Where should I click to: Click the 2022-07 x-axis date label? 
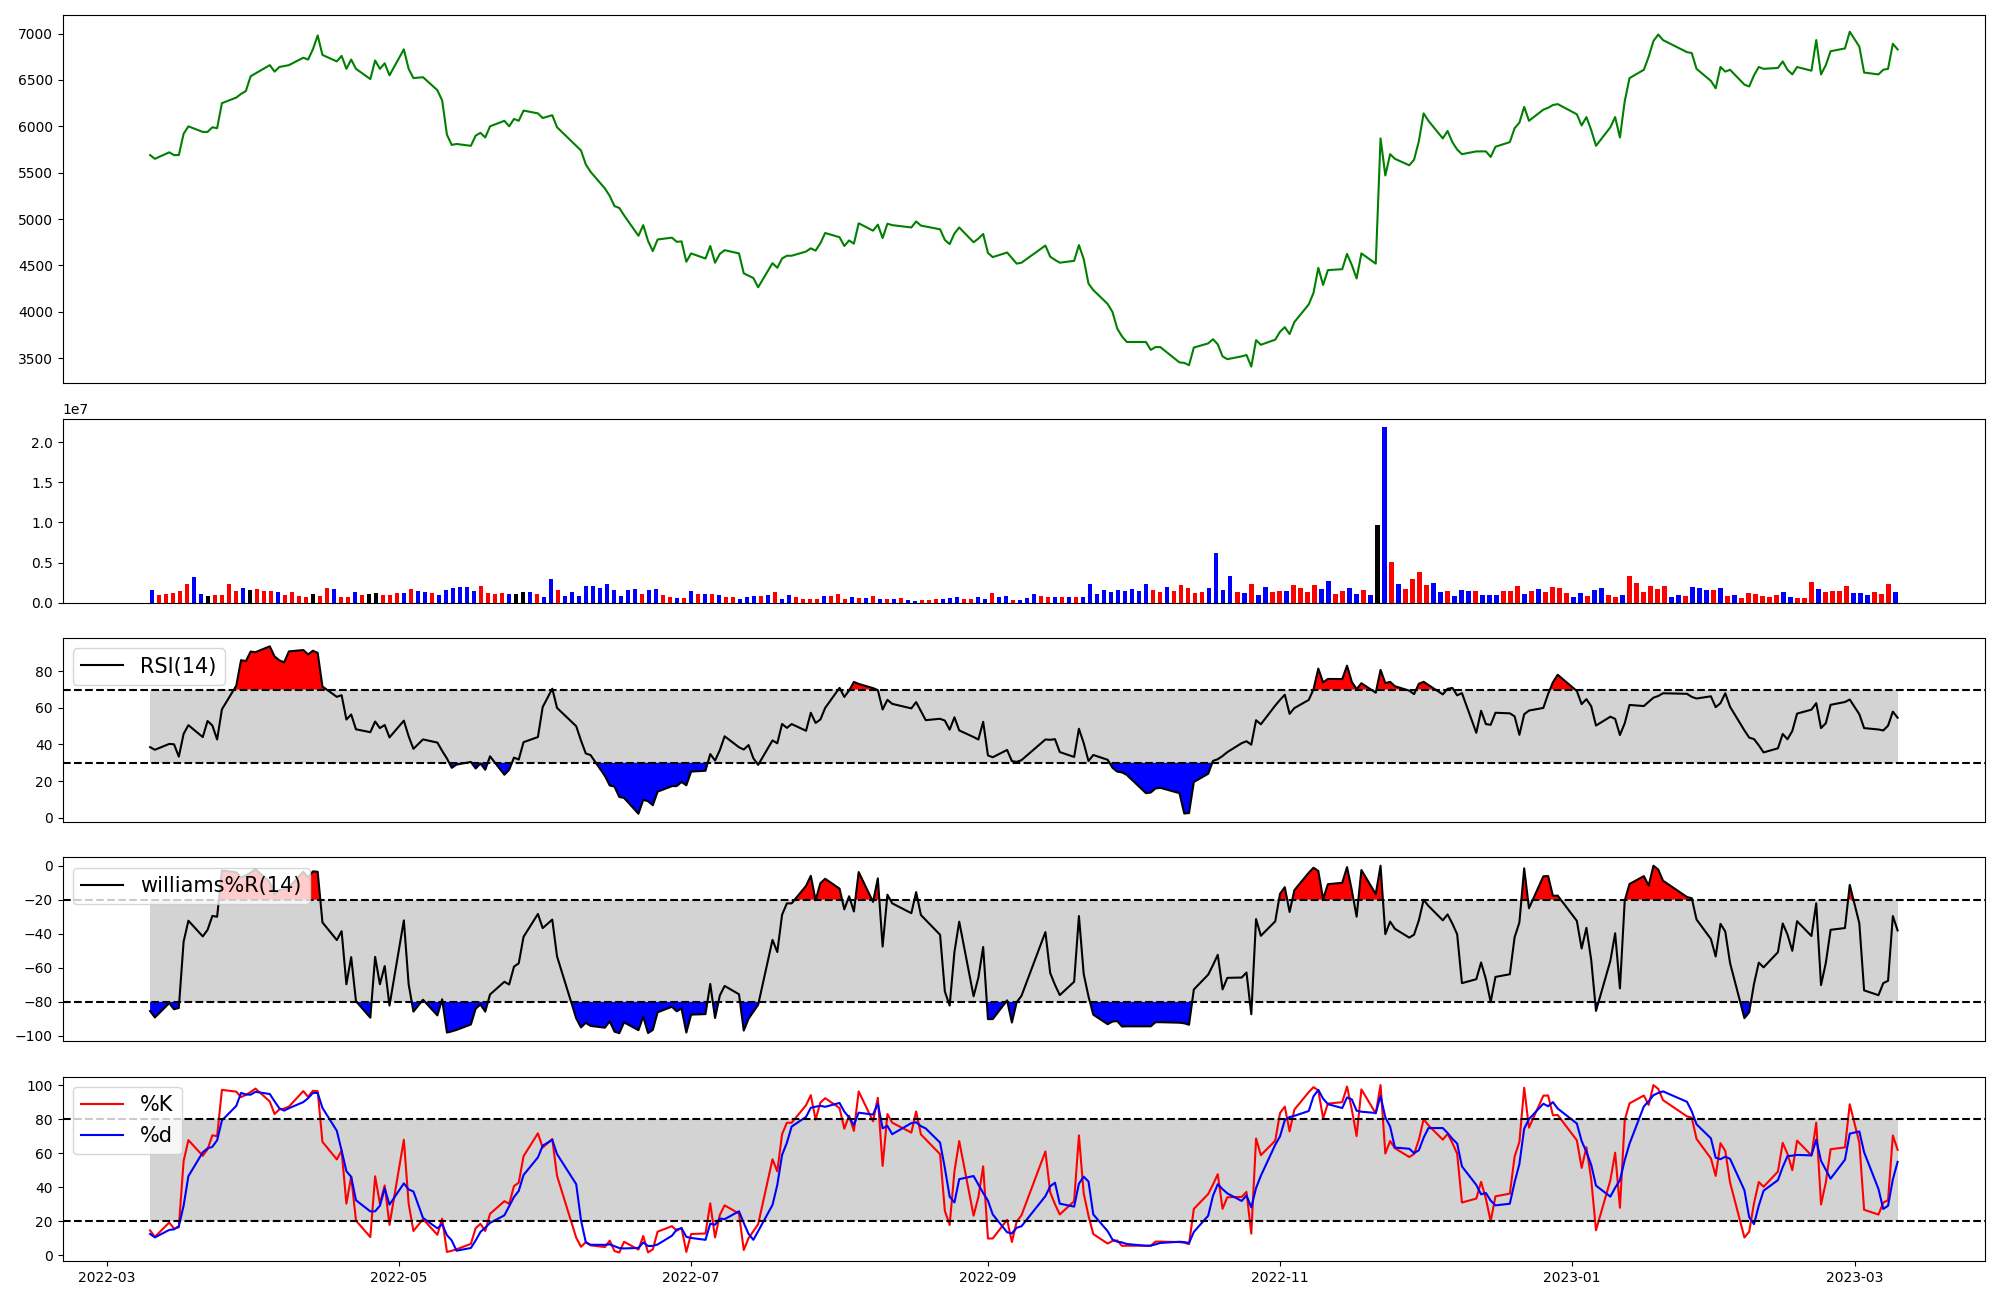coord(691,1277)
